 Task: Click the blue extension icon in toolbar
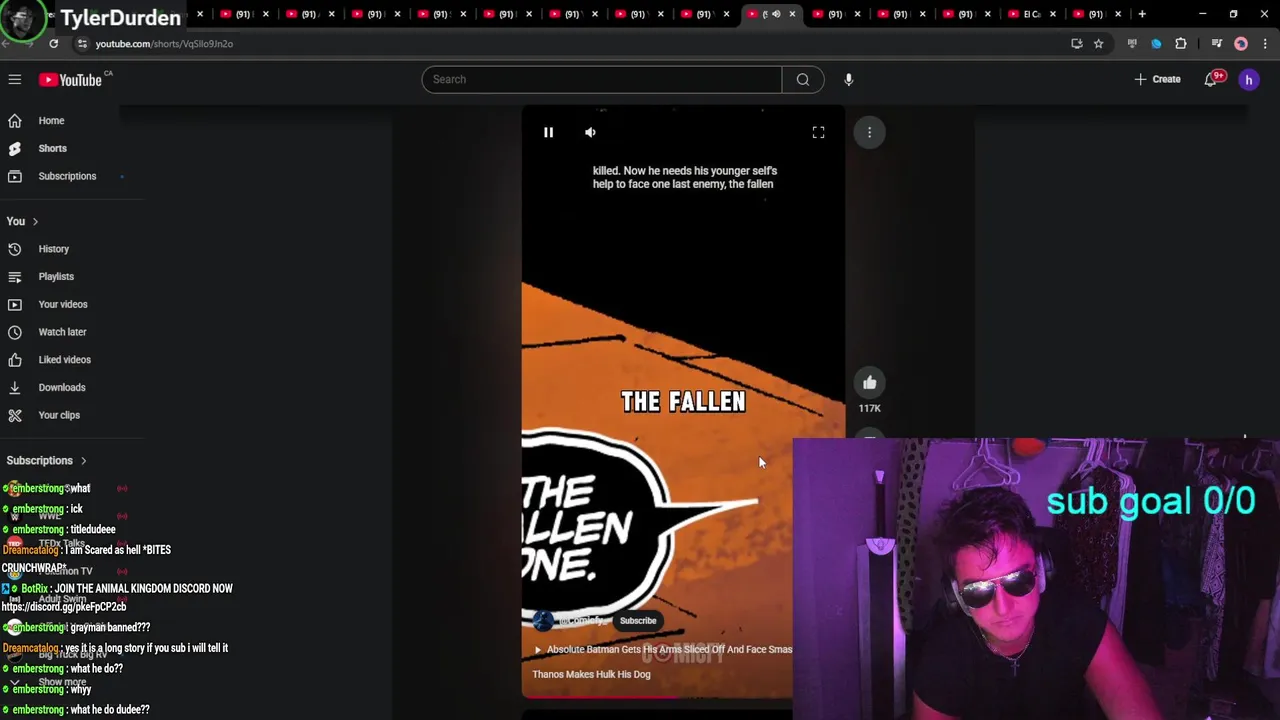click(1156, 44)
